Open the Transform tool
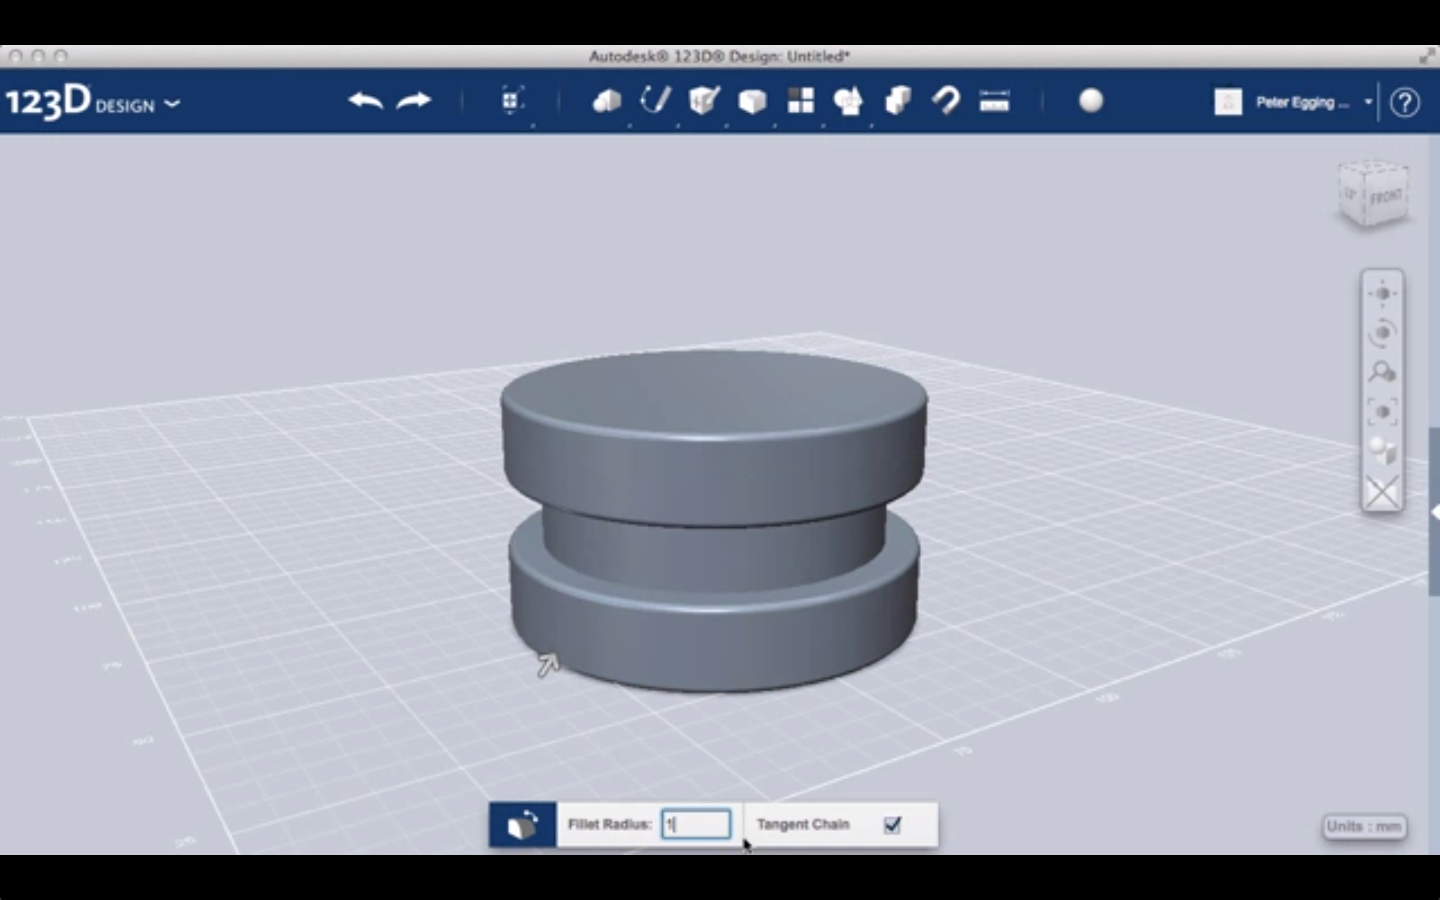Image resolution: width=1440 pixels, height=900 pixels. pos(512,100)
